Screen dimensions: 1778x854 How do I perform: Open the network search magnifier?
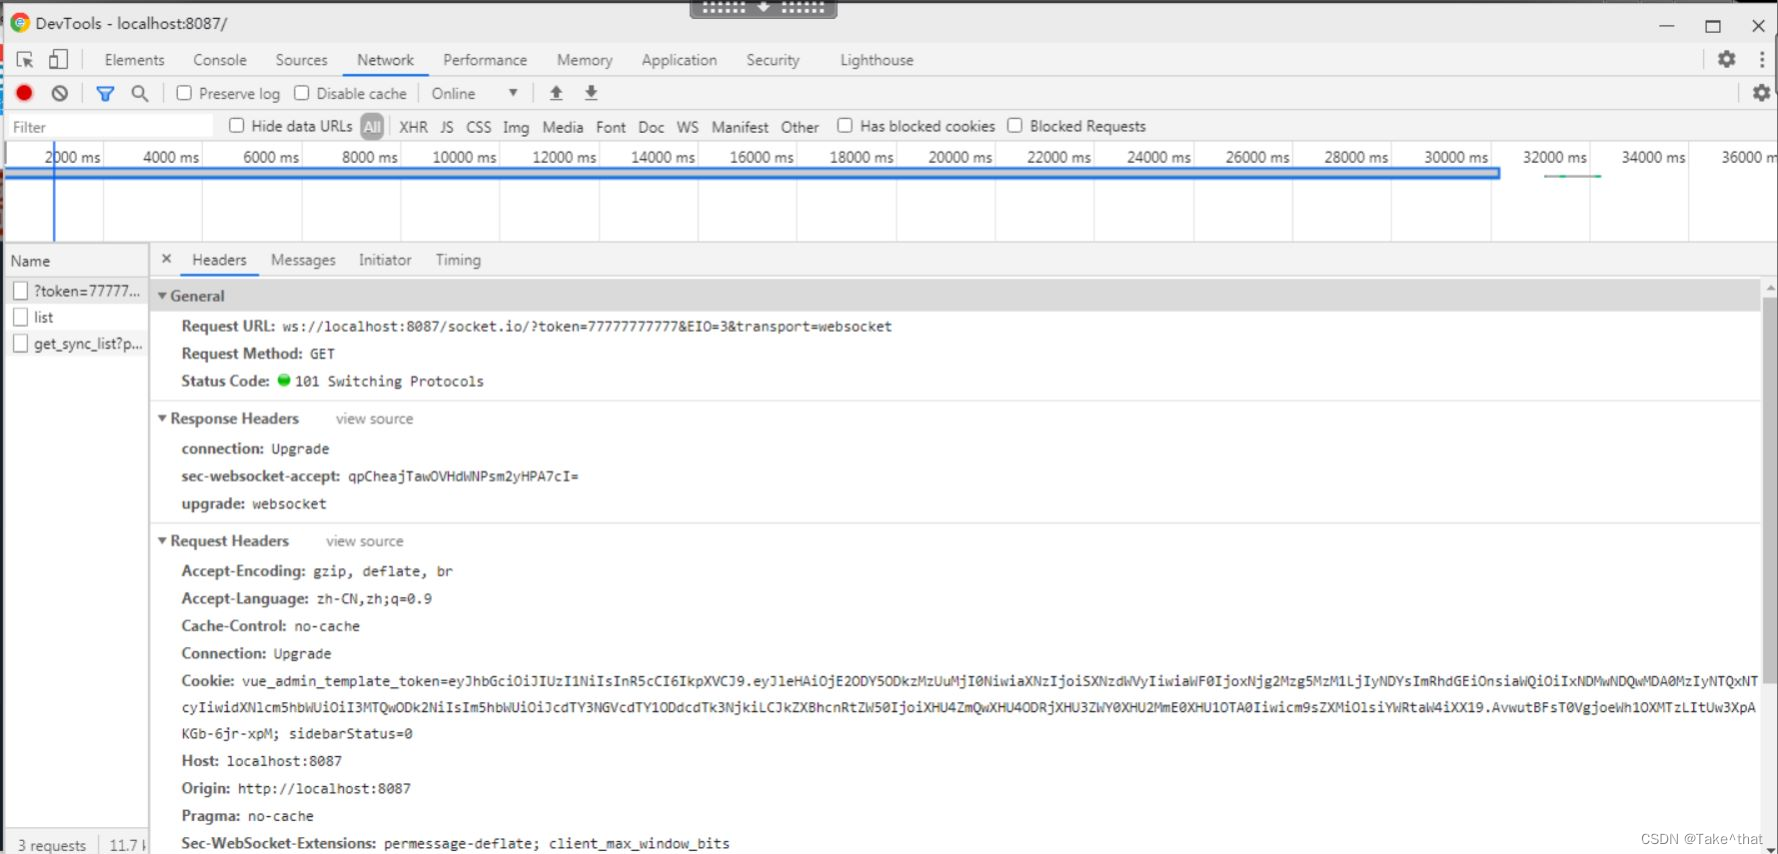coord(140,93)
